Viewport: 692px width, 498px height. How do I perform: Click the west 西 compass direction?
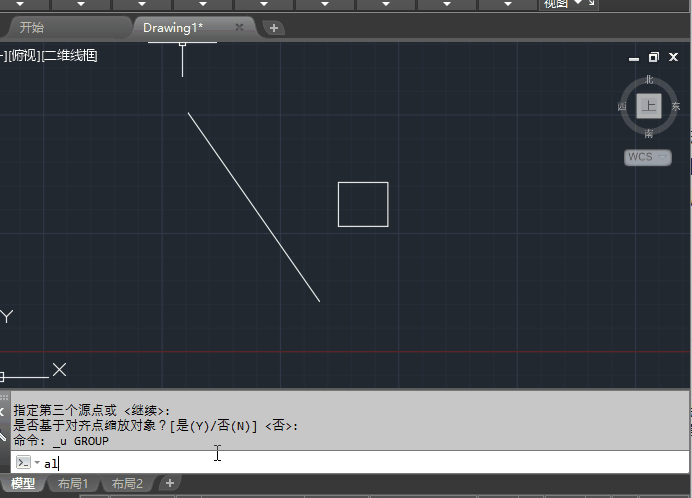622,106
